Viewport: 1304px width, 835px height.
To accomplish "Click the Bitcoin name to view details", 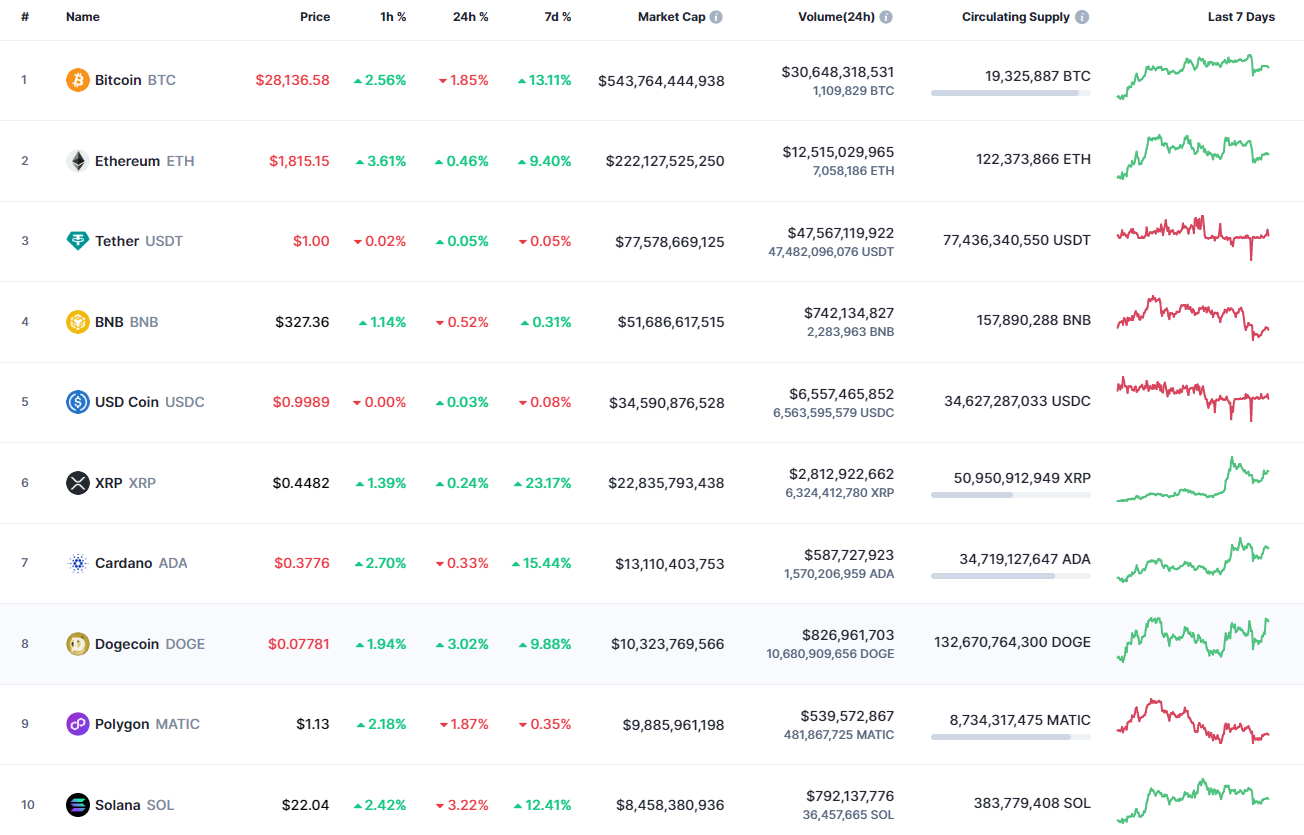I will 118,79.
